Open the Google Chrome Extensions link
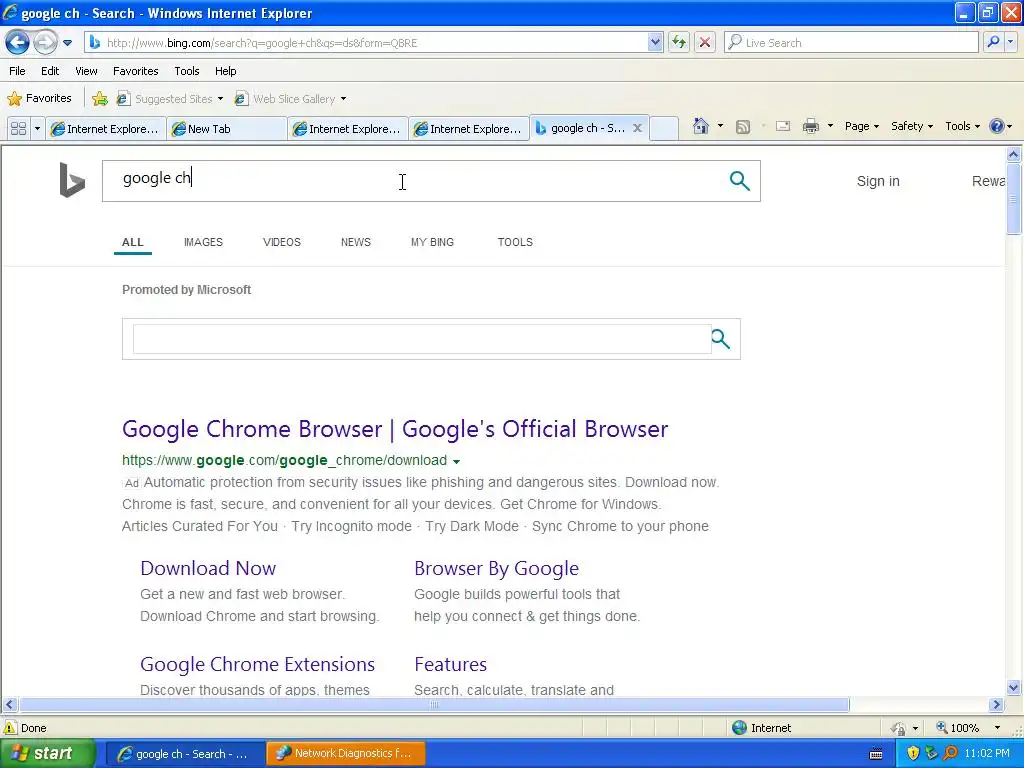 (x=257, y=664)
